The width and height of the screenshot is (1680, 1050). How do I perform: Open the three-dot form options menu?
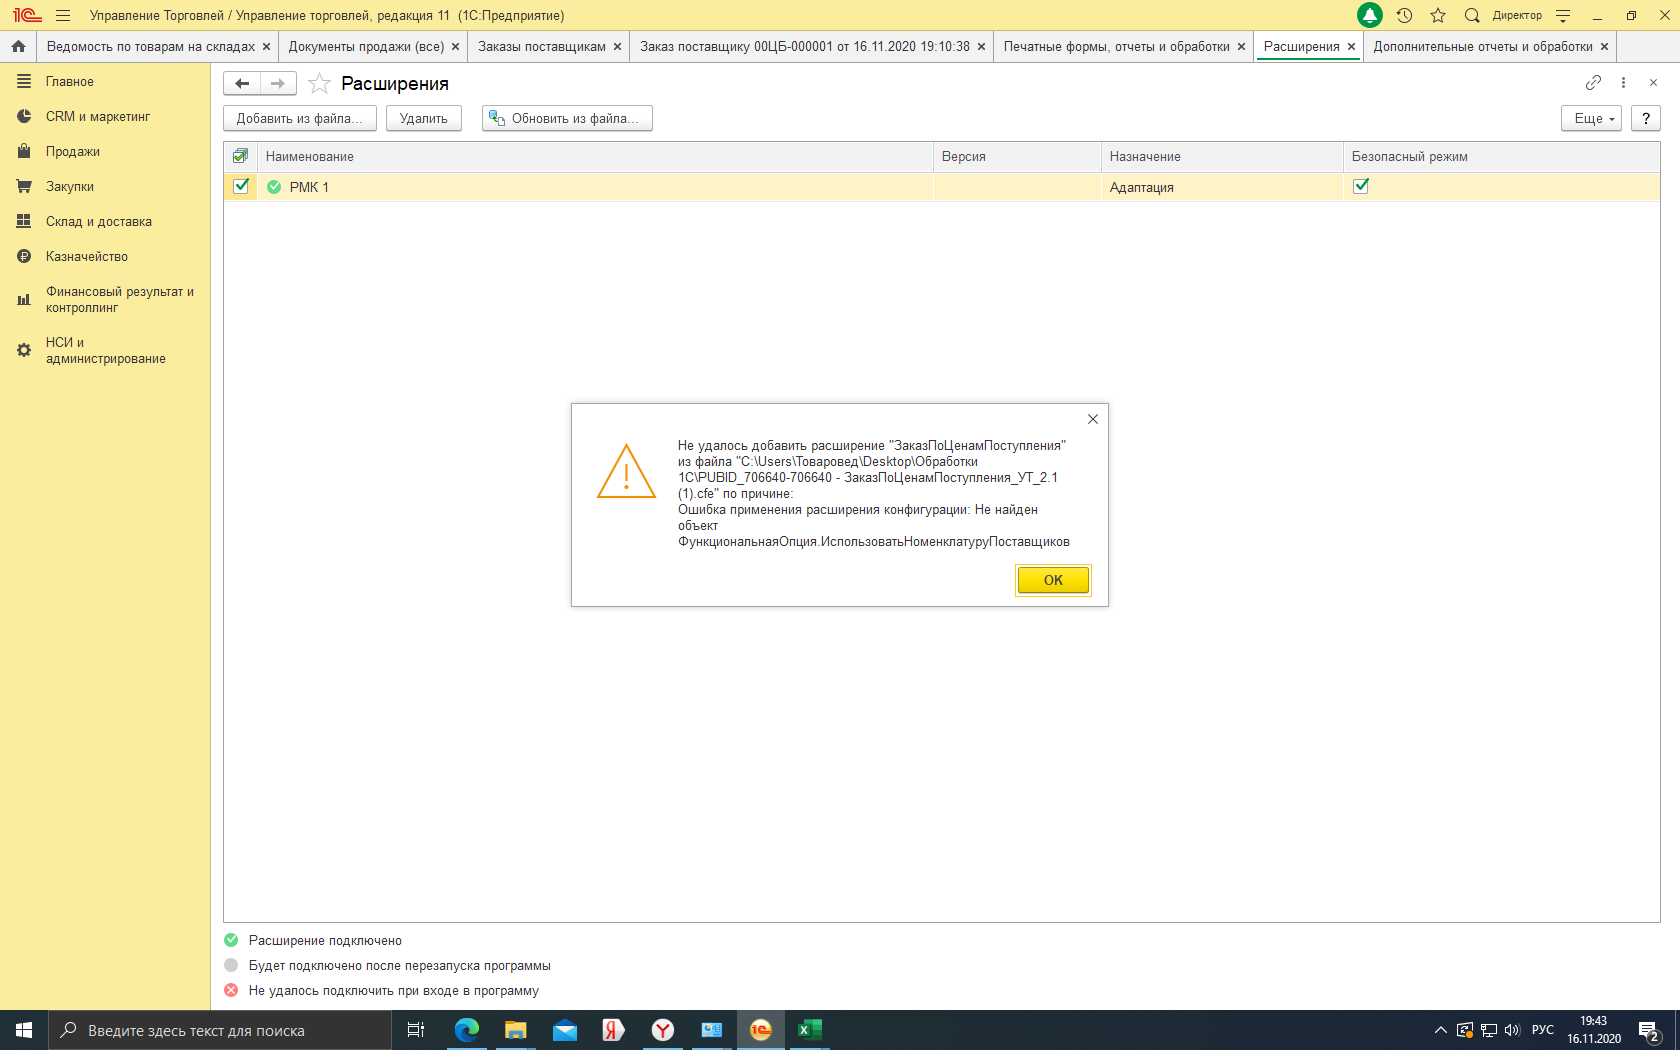(1623, 82)
